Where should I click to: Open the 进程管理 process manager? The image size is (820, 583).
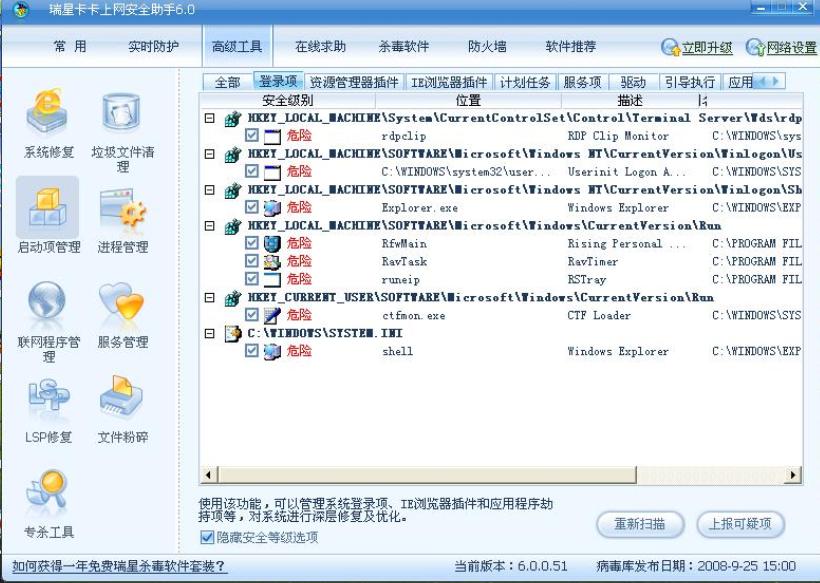(x=122, y=208)
